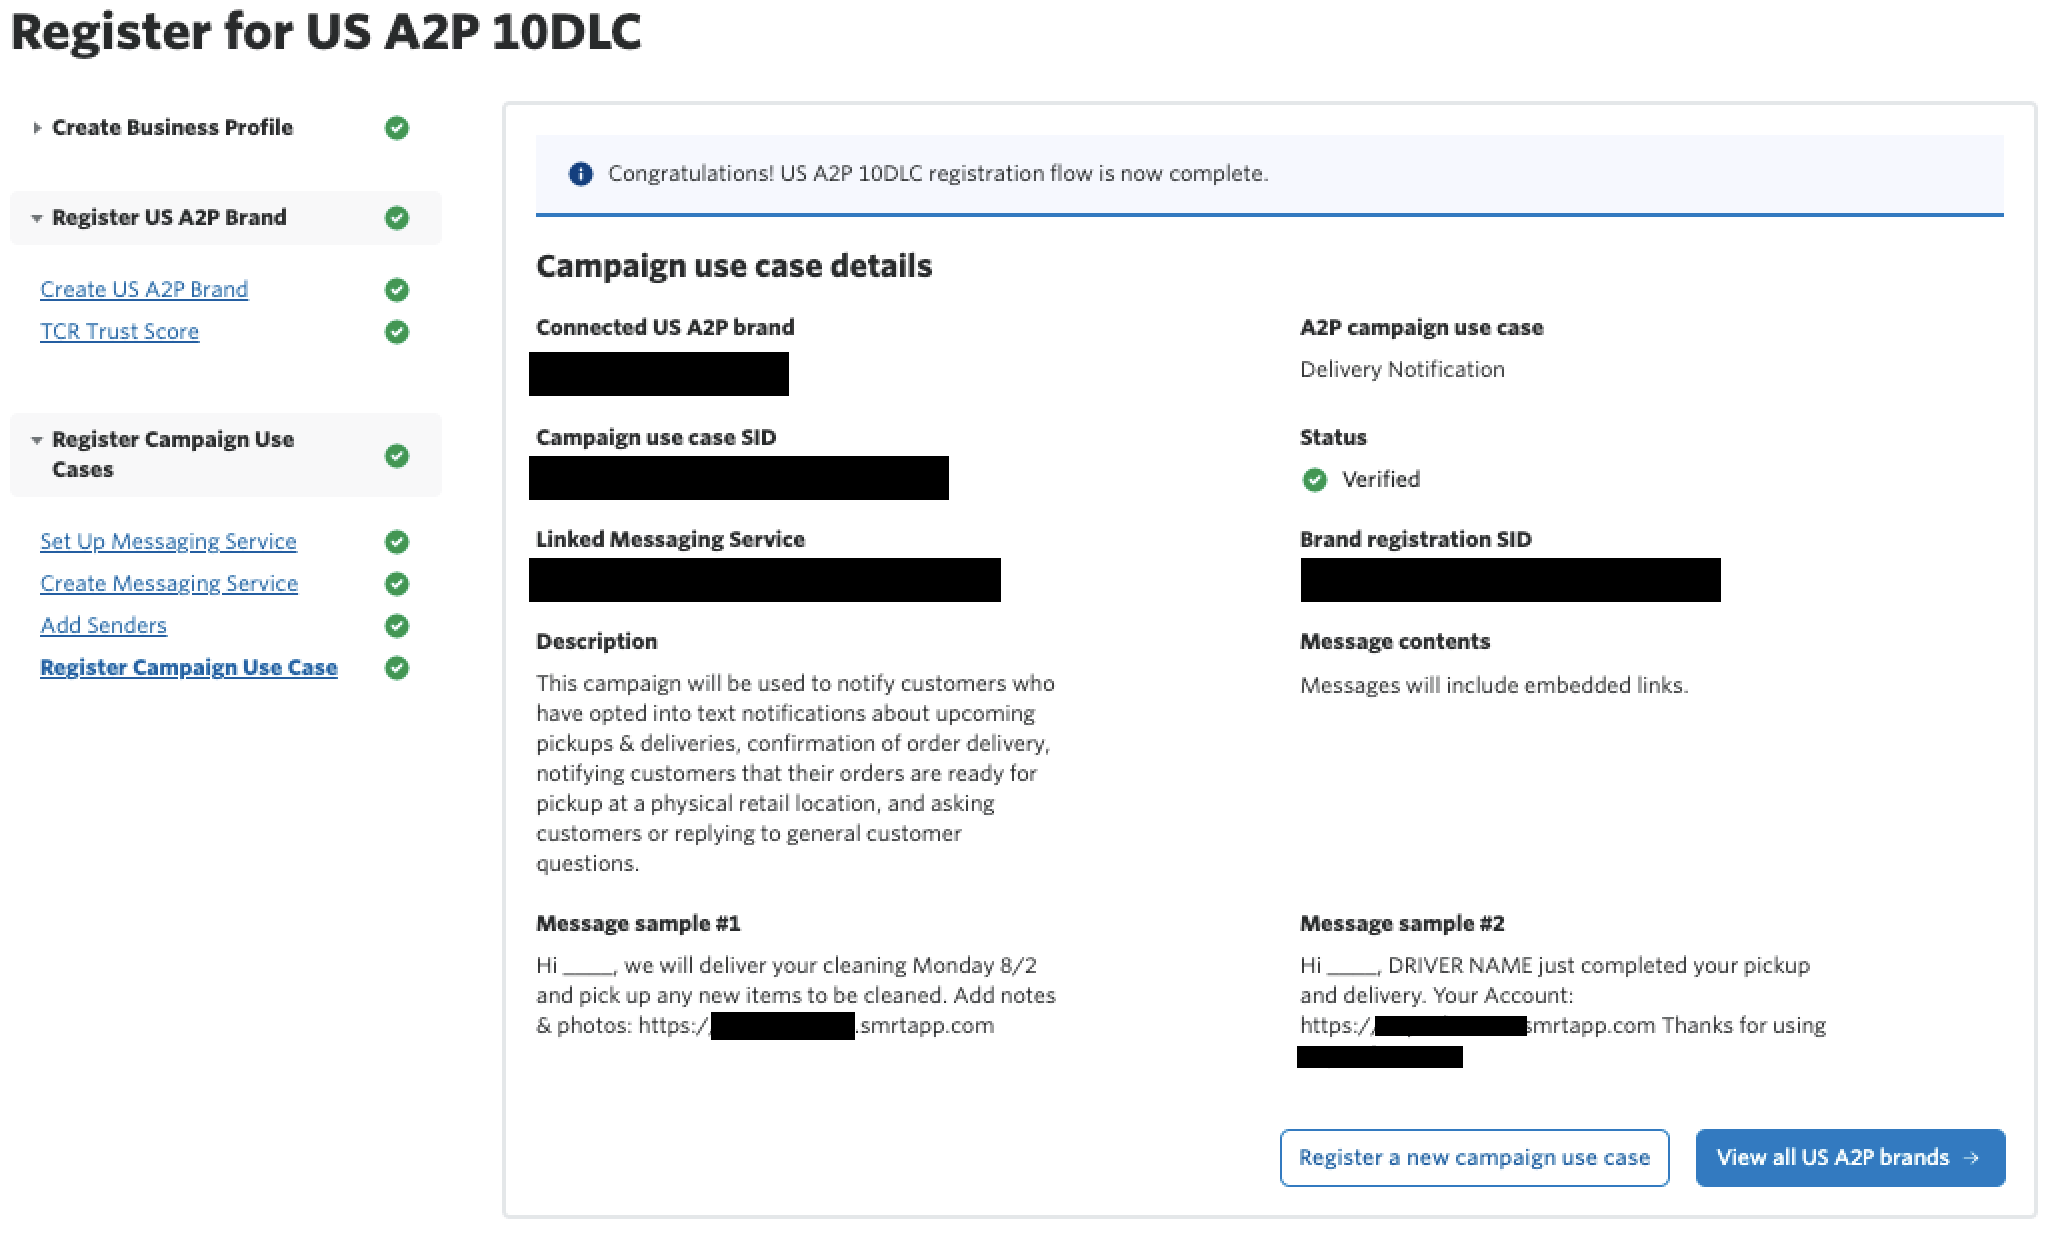
Task: Click checkmark next to Create US A2P Brand
Action: [x=397, y=290]
